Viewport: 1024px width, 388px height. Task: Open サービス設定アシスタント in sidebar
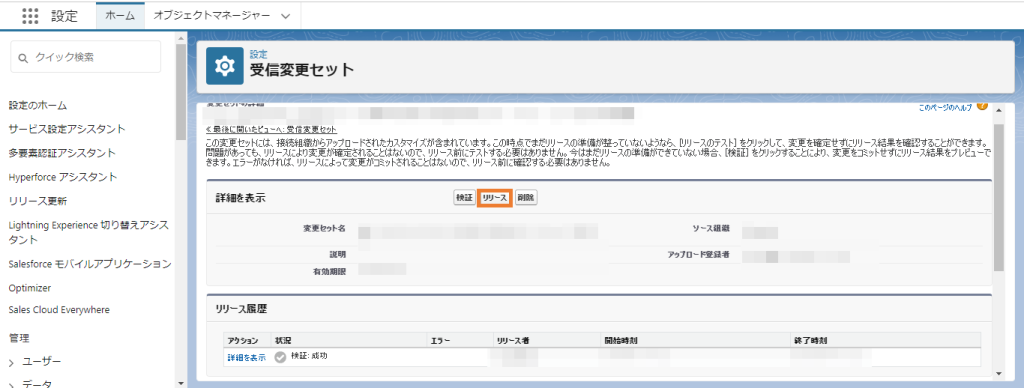tap(67, 129)
